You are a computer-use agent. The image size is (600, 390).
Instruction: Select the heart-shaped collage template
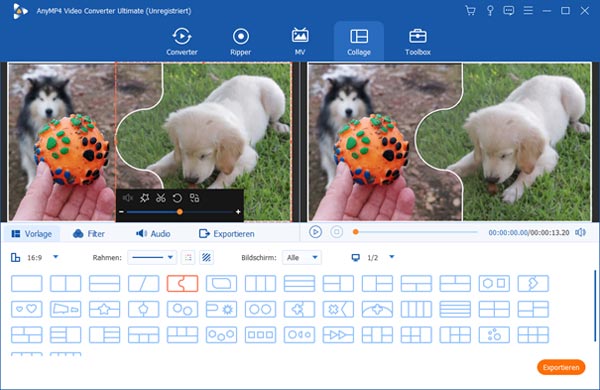(27, 309)
